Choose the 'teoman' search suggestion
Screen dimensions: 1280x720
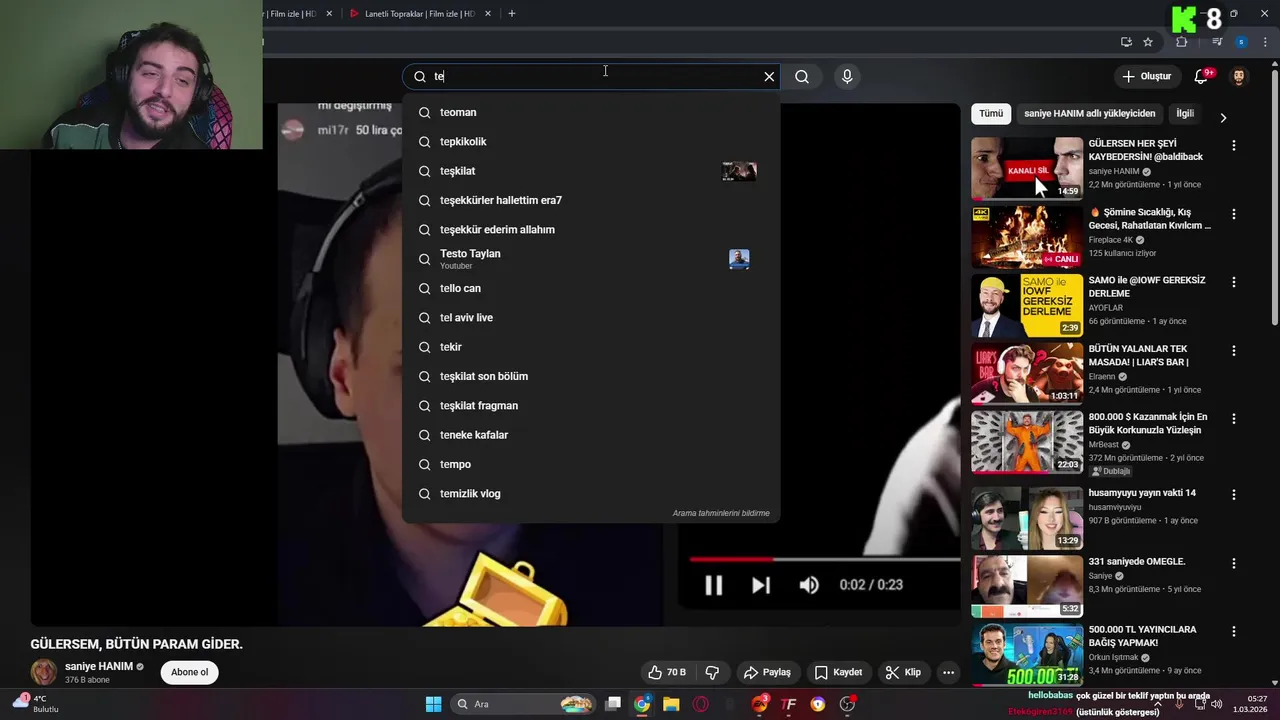[590, 112]
